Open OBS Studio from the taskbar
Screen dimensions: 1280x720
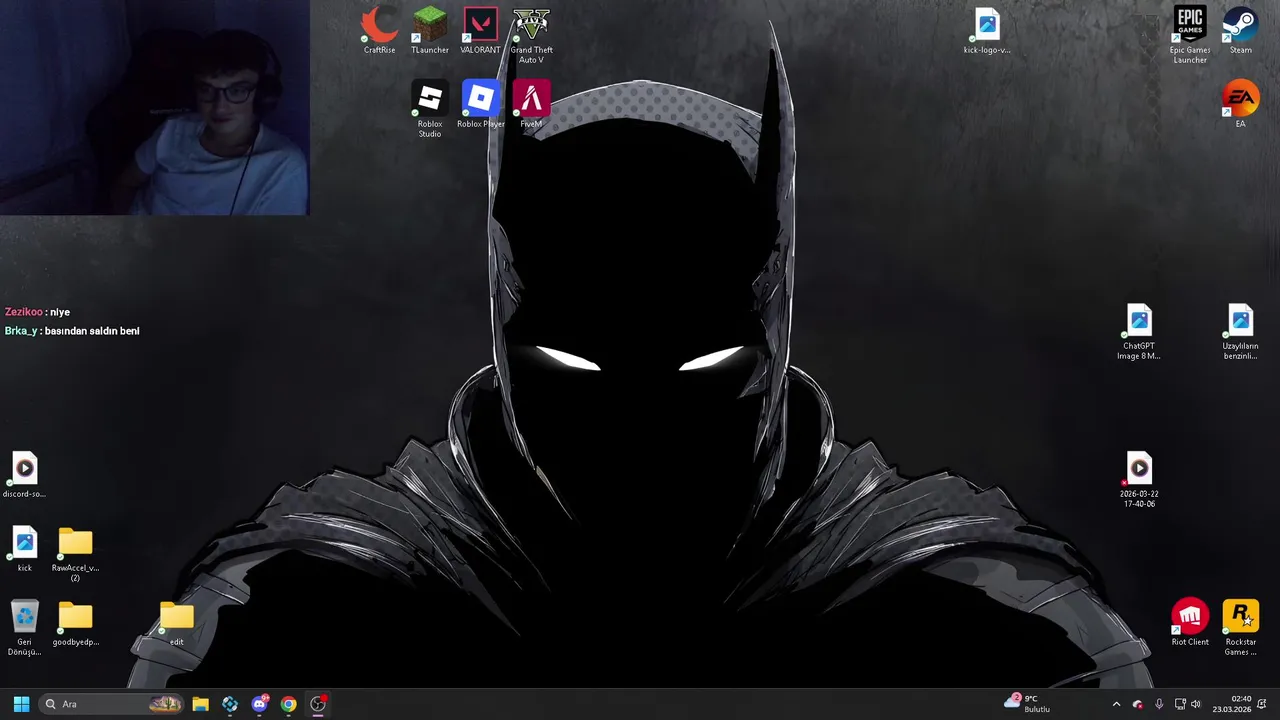pyautogui.click(x=318, y=704)
